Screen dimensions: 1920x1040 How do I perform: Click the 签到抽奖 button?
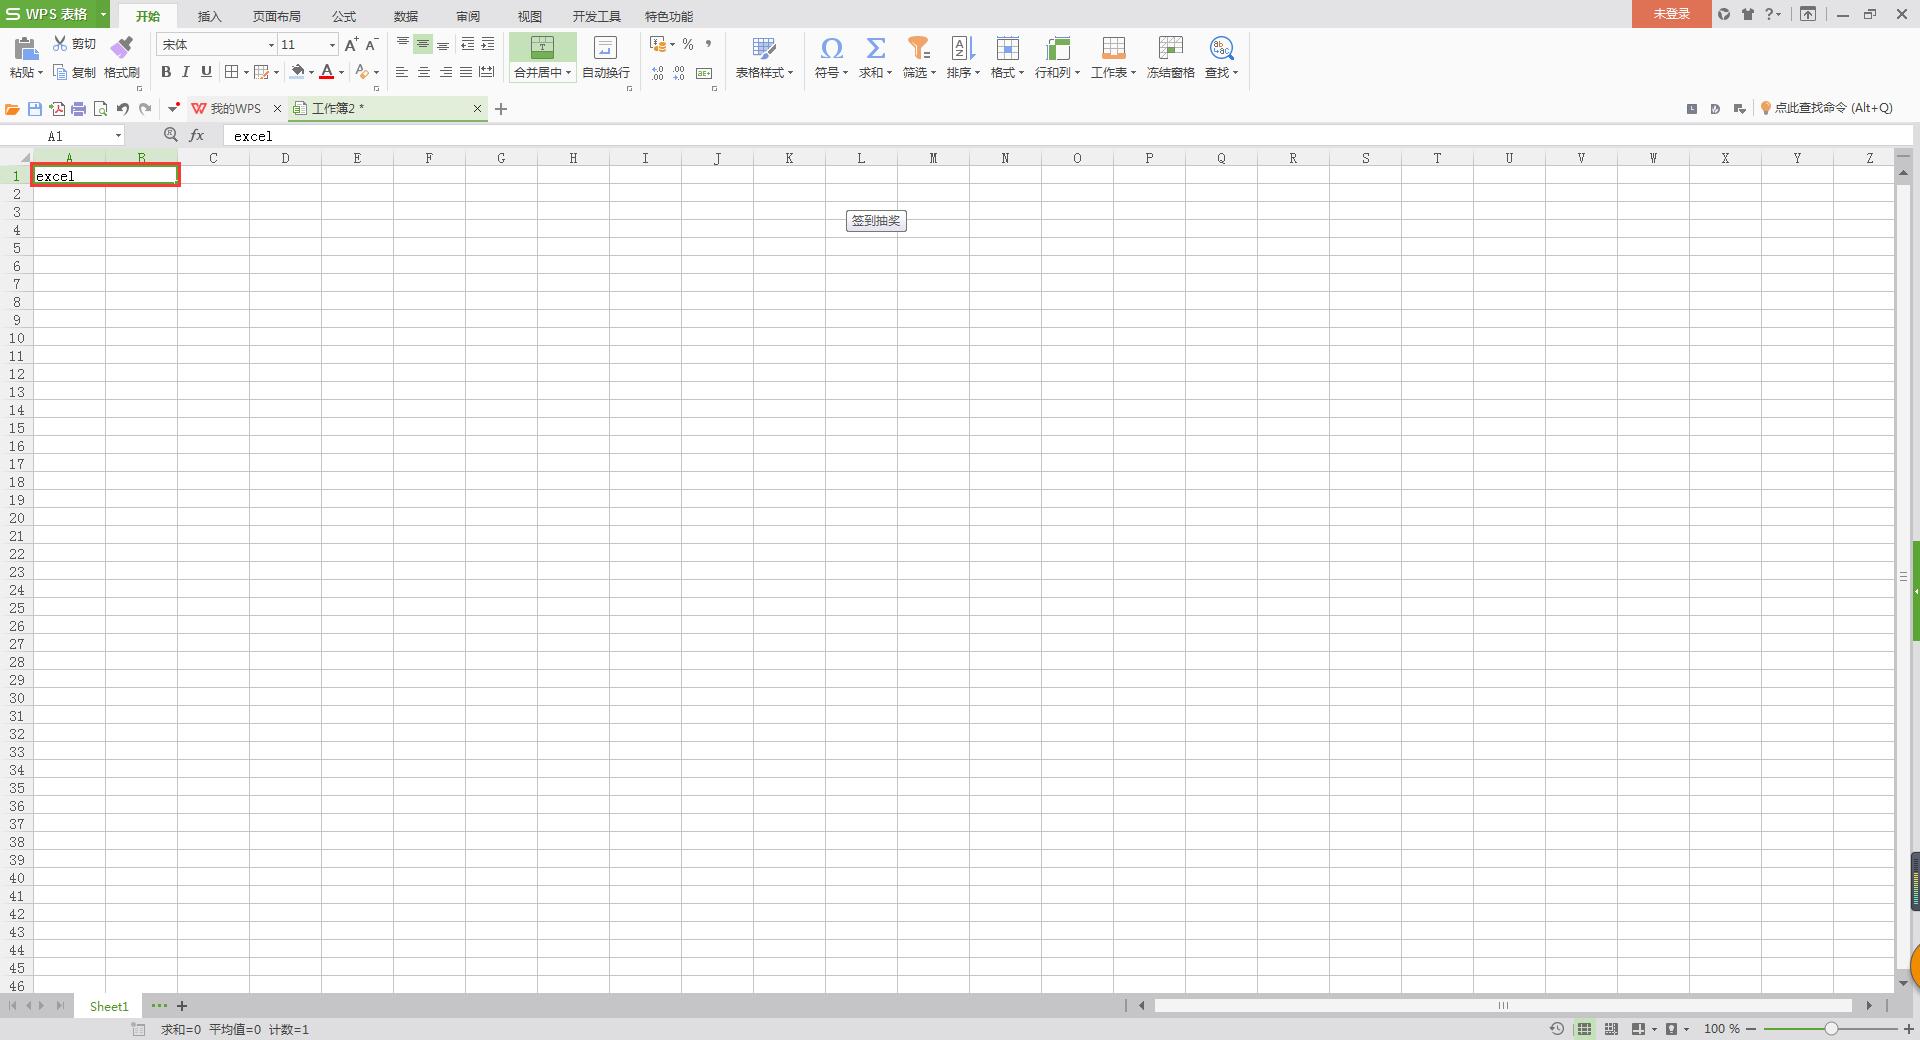(x=876, y=221)
